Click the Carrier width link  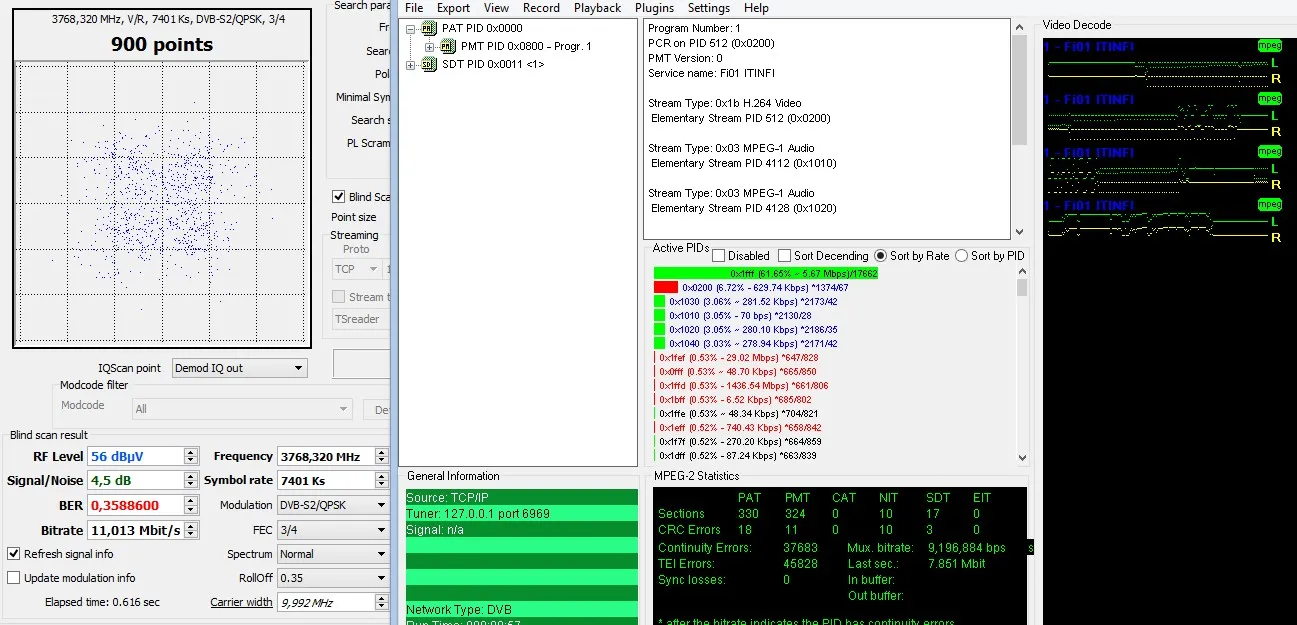click(241, 602)
